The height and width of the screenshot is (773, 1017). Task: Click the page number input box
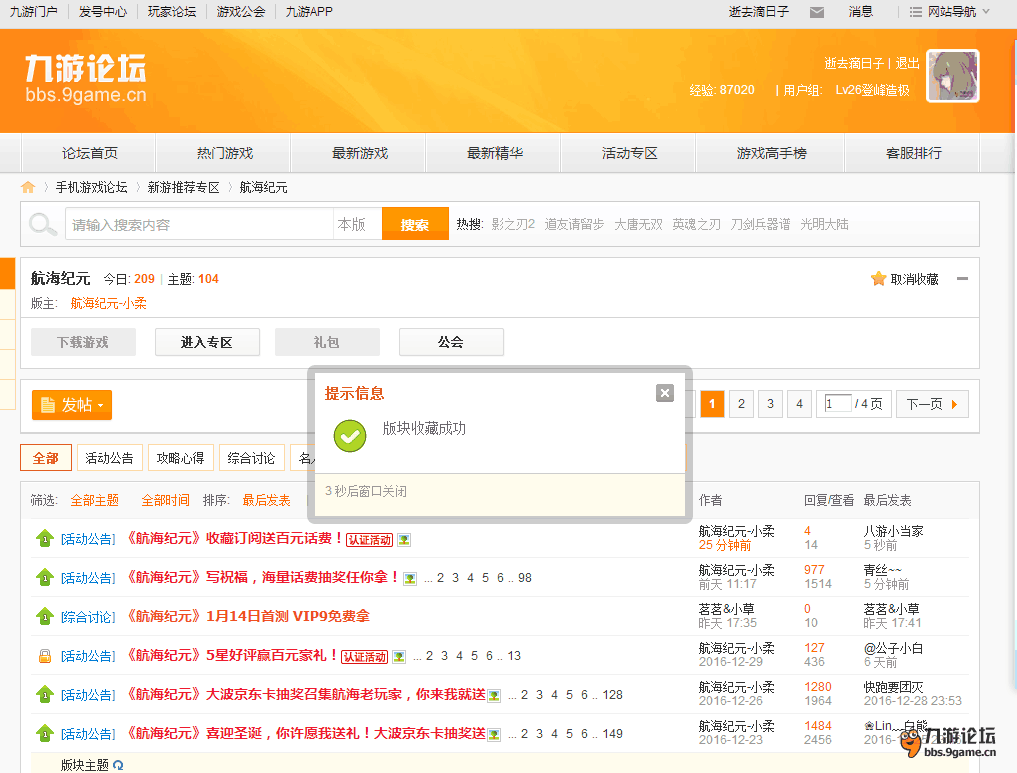click(x=837, y=403)
